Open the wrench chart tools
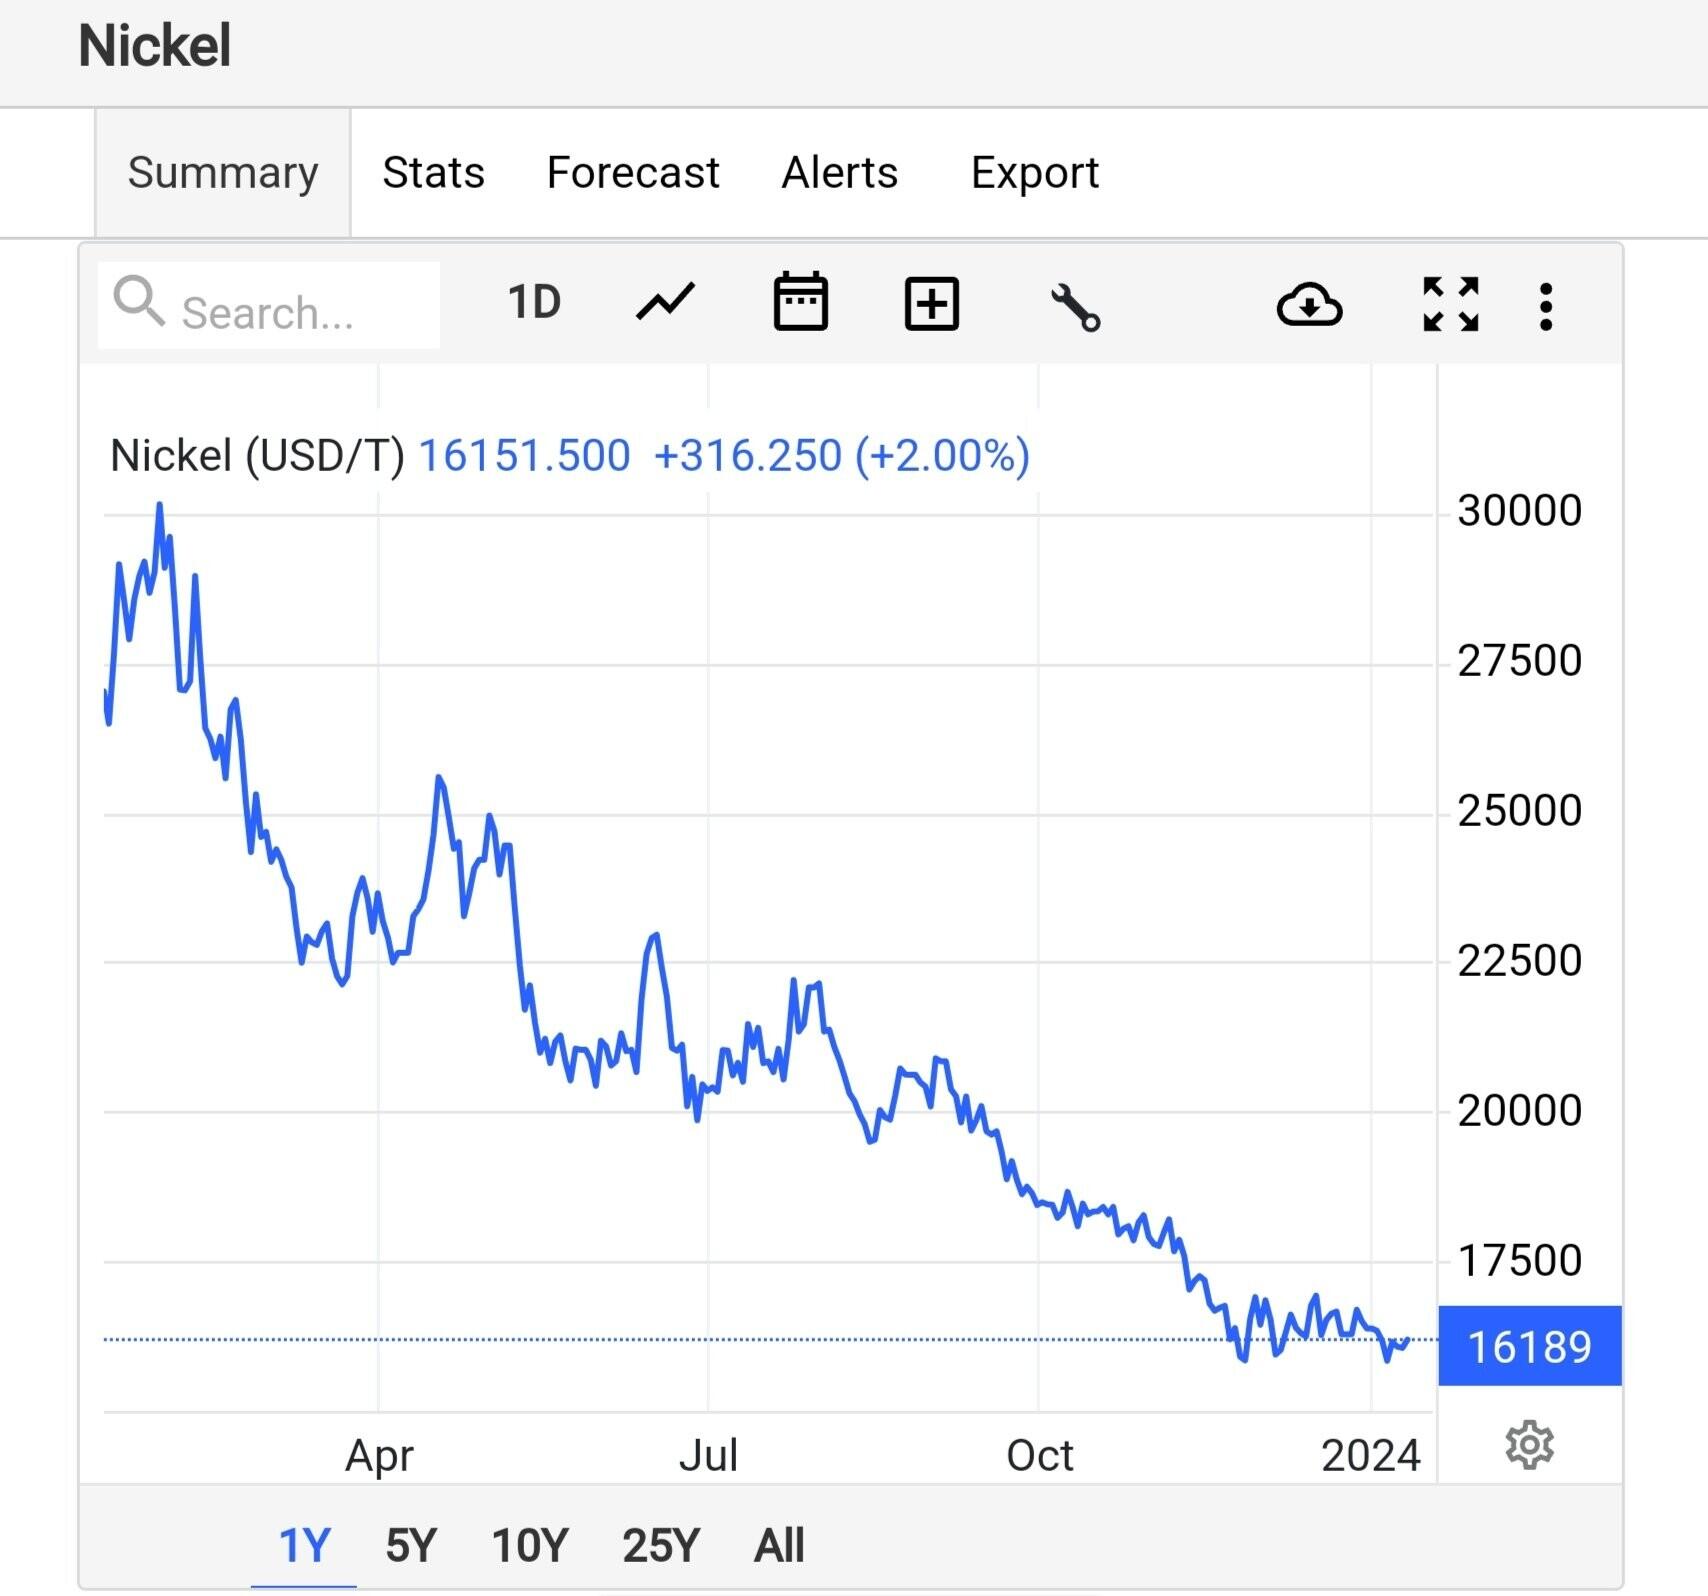This screenshot has width=1708, height=1596. tap(1075, 306)
